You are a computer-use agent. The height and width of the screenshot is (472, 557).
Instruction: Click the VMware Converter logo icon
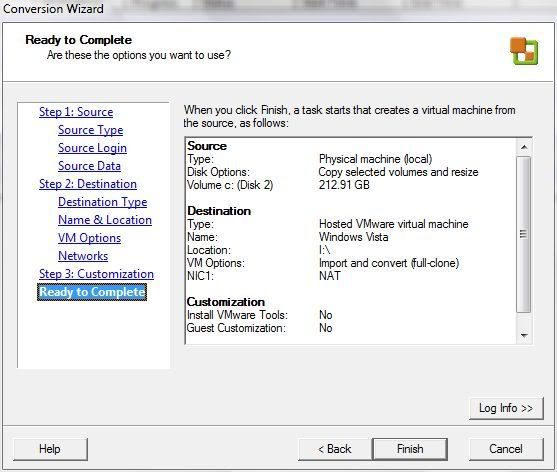click(x=524, y=51)
